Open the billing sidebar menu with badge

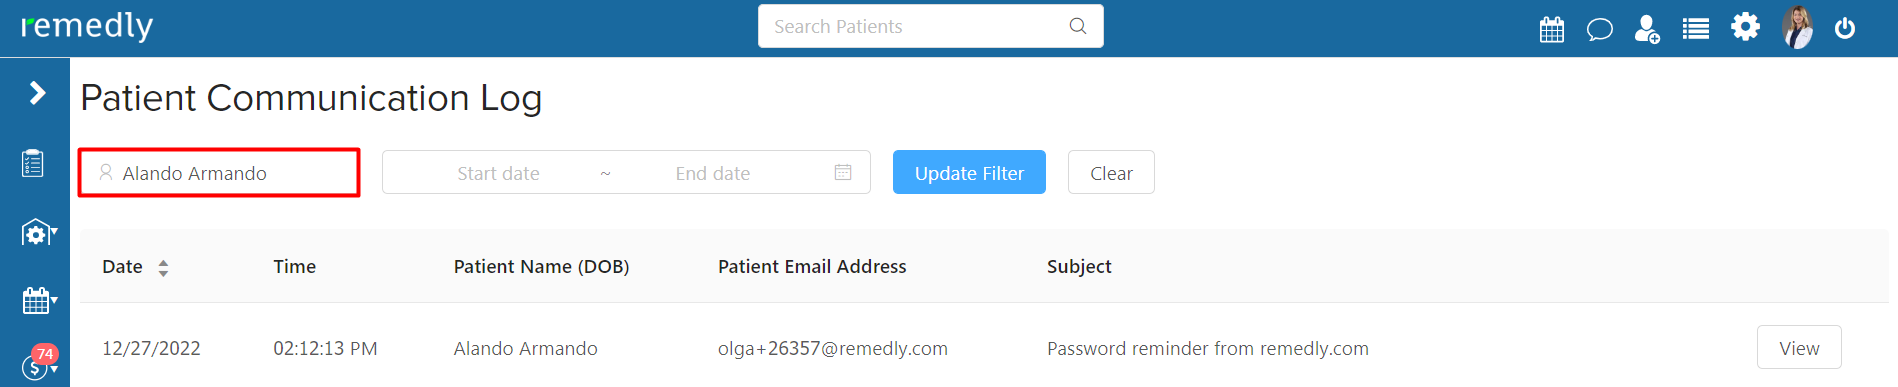[x=39, y=364]
